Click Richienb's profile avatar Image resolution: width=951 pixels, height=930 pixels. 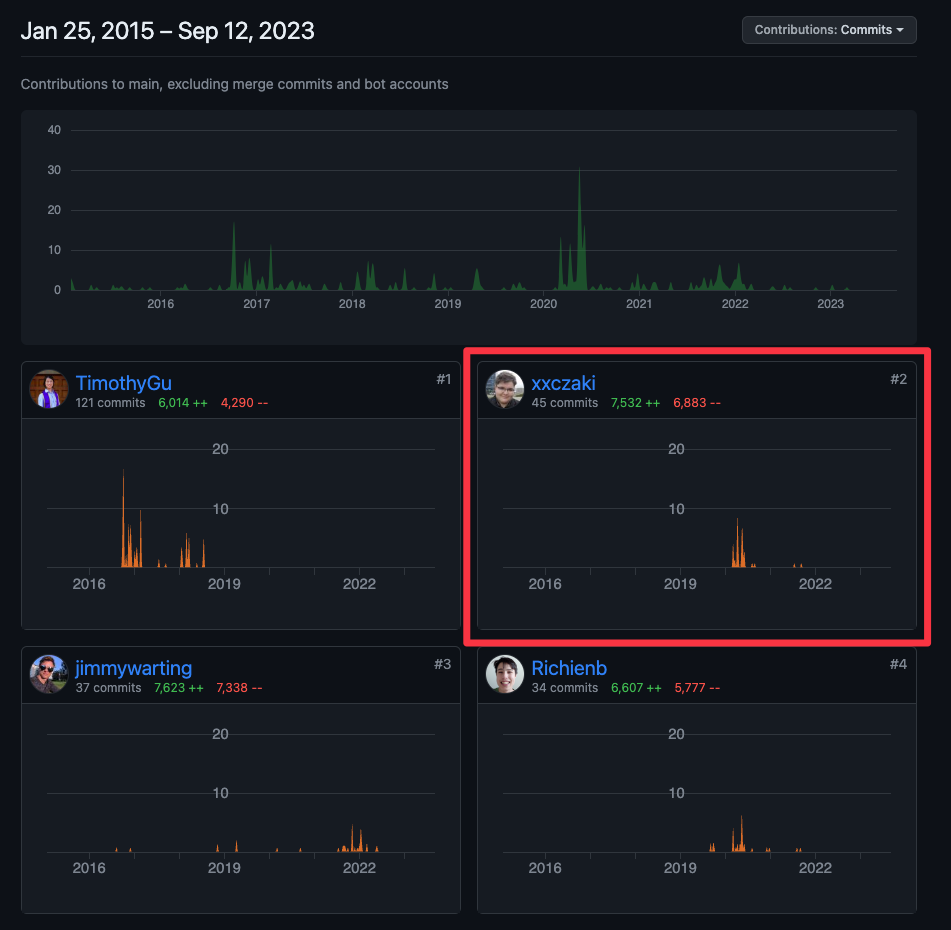(505, 674)
